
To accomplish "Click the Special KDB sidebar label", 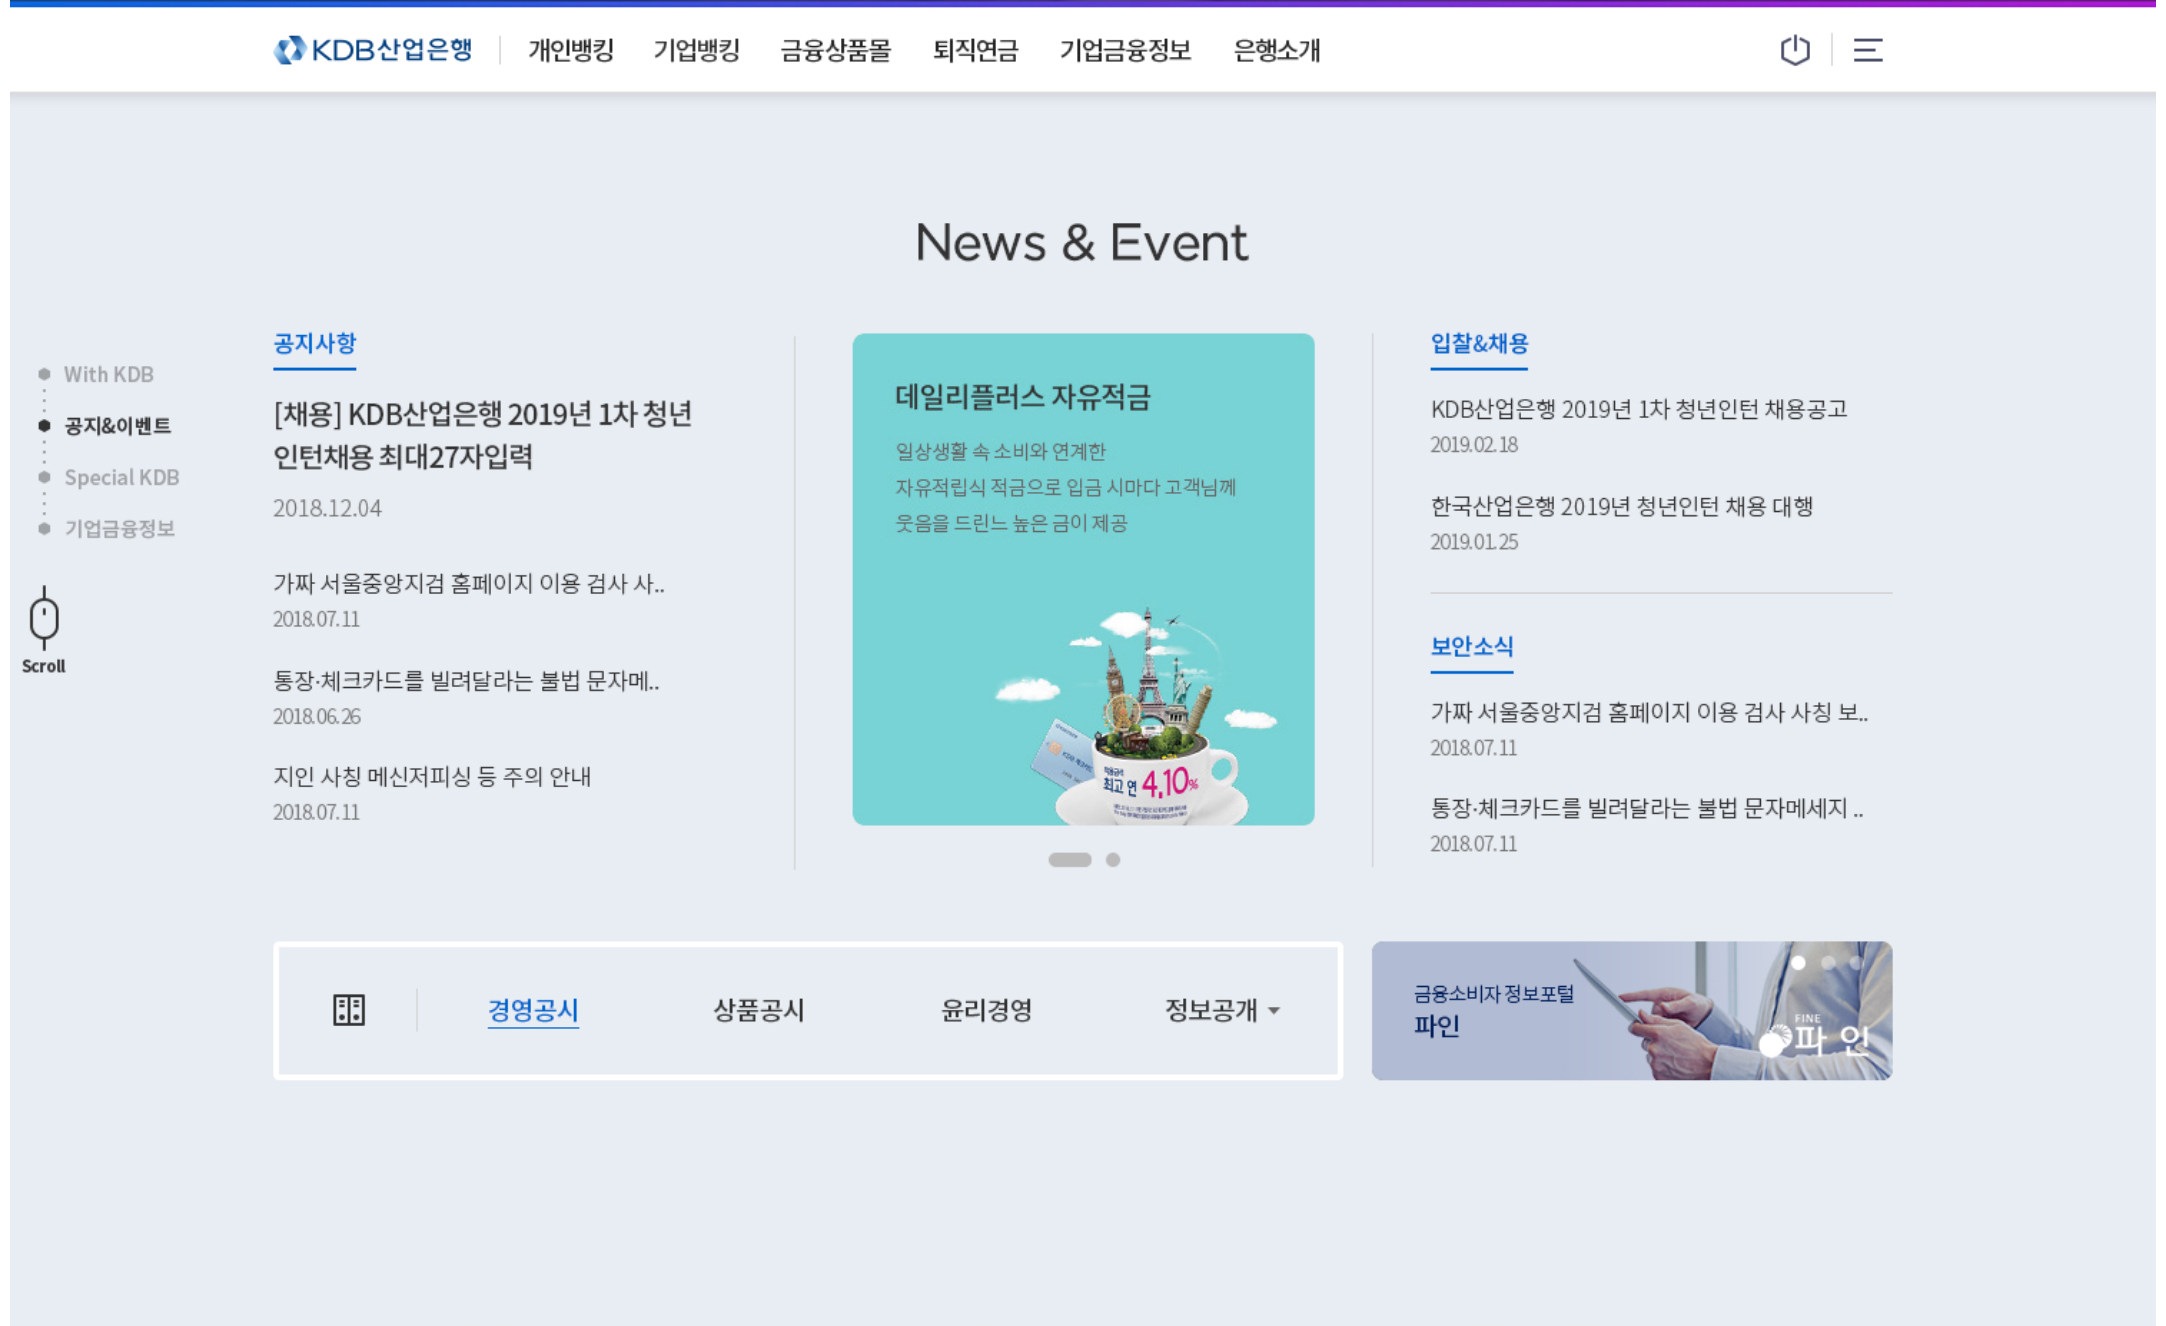I will pos(122,477).
